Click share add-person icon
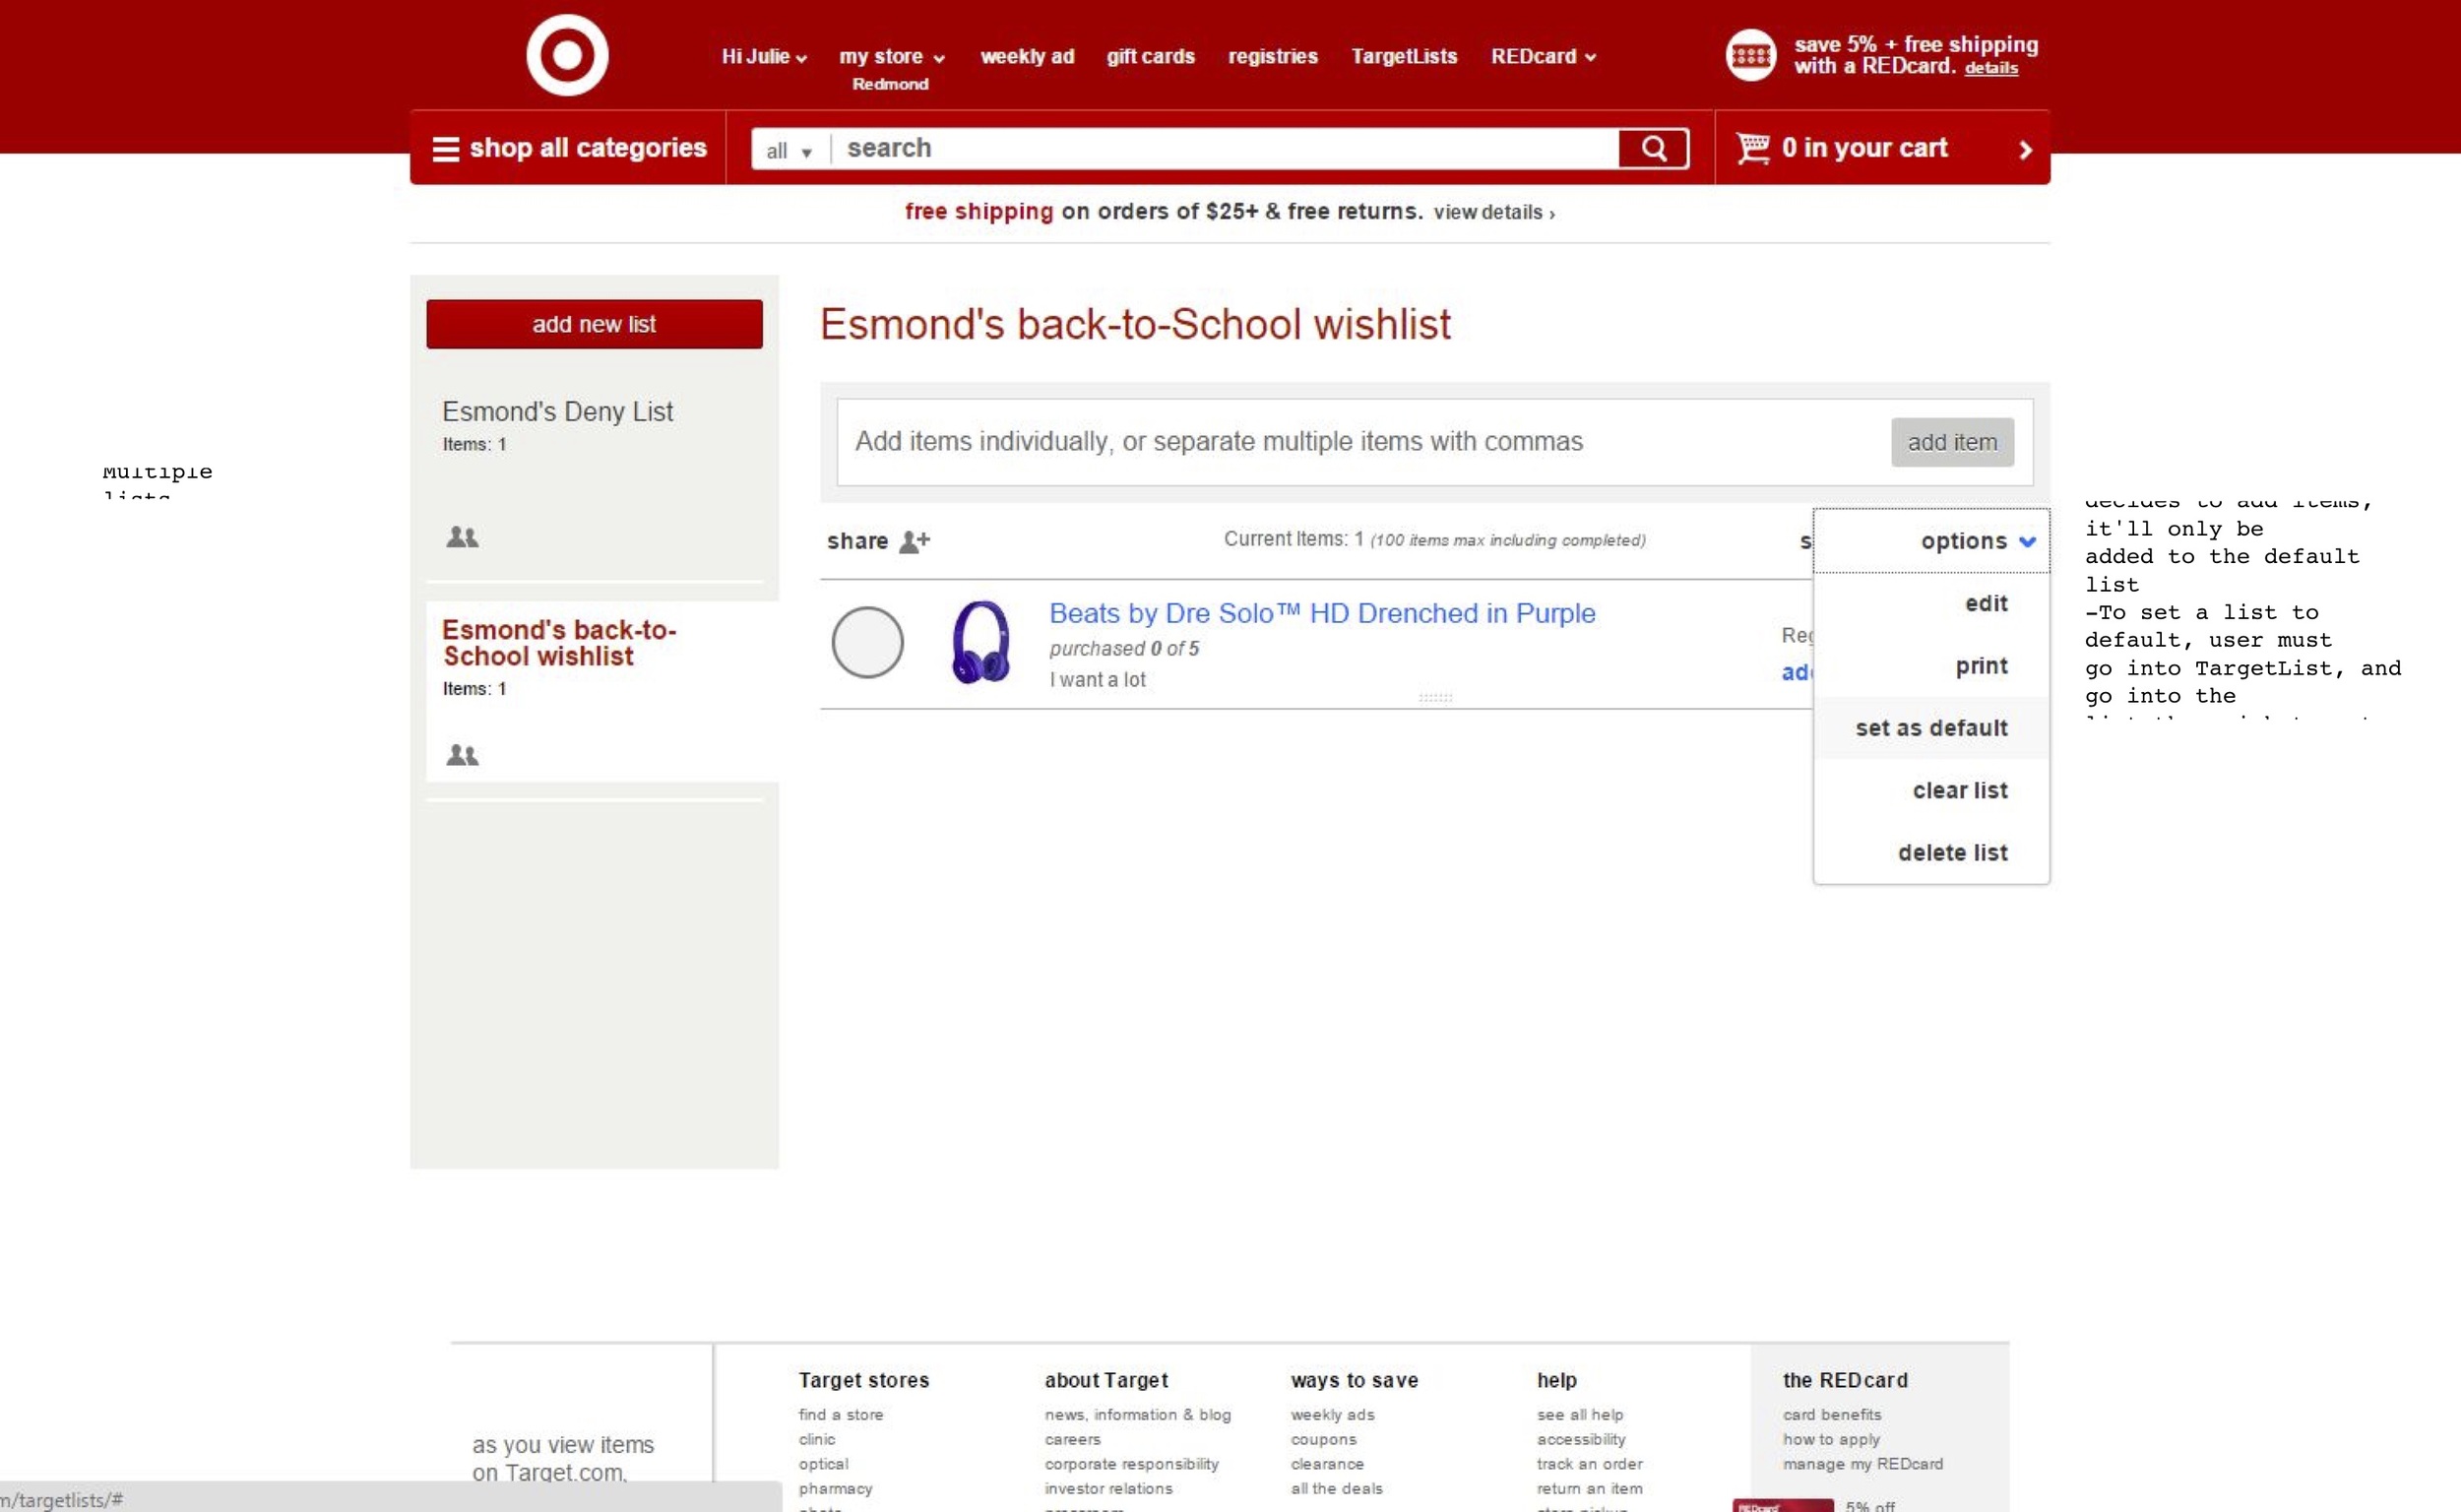Viewport: 2461px width, 1512px height. (x=914, y=541)
